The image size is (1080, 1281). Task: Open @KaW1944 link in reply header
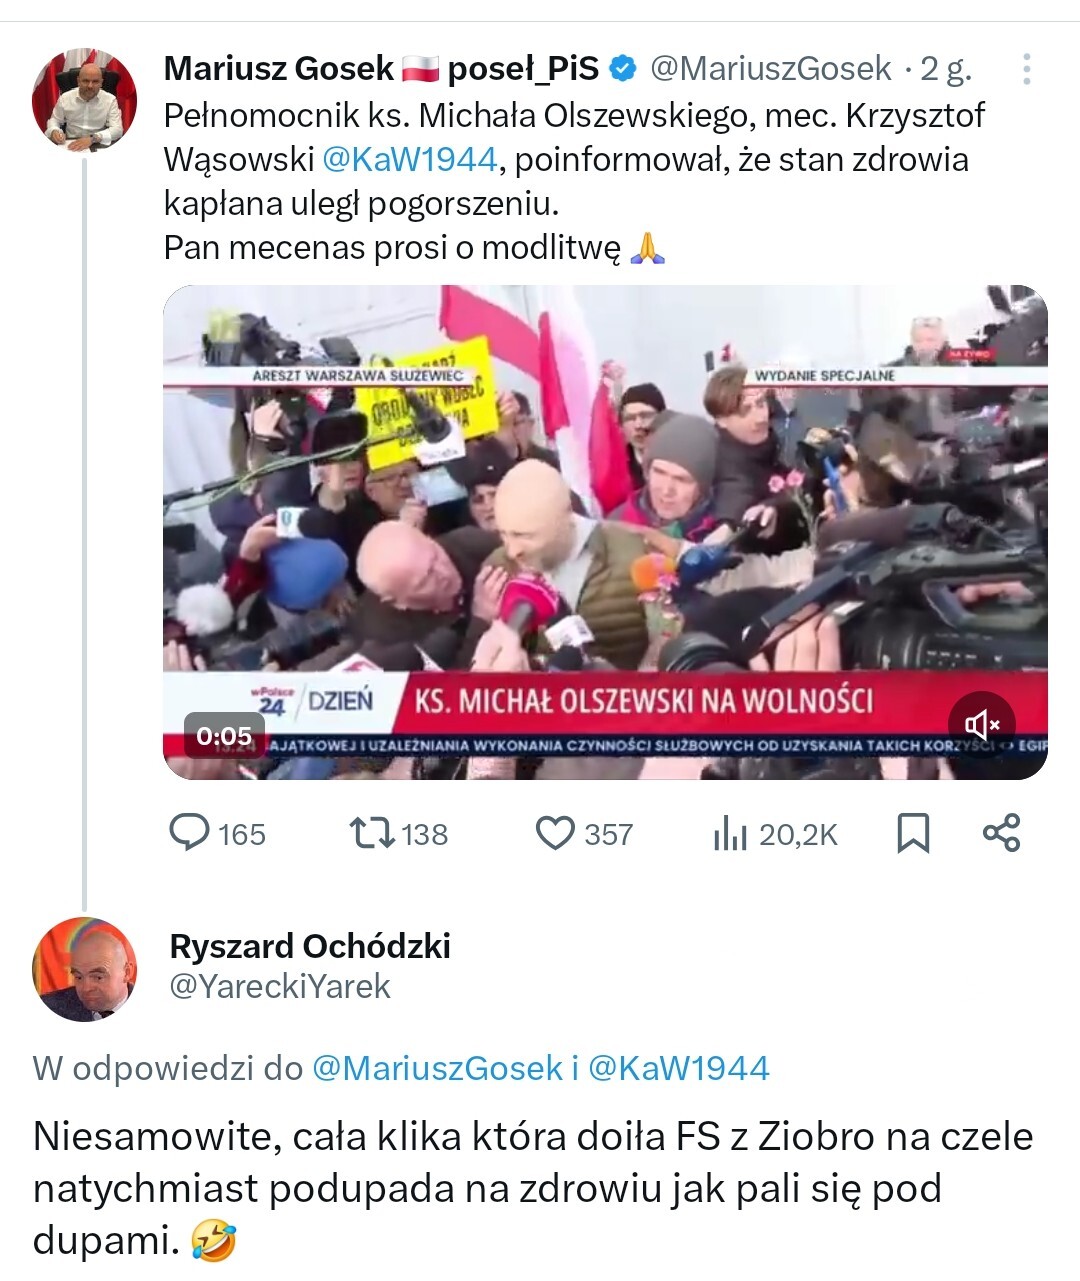(x=679, y=1068)
